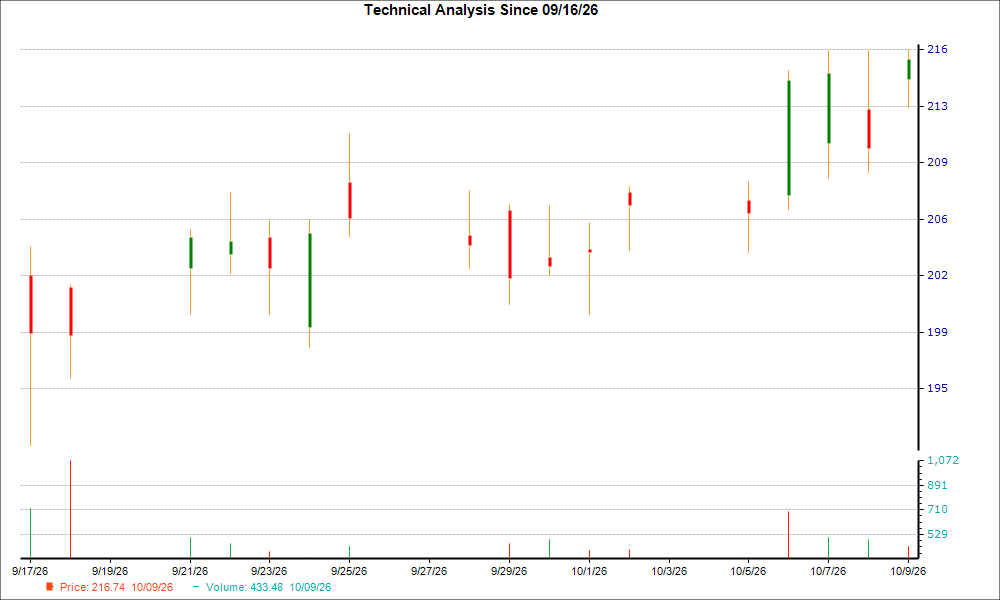Image resolution: width=1000 pixels, height=600 pixels.
Task: Click the date label 9/17/26
Action: 30,571
